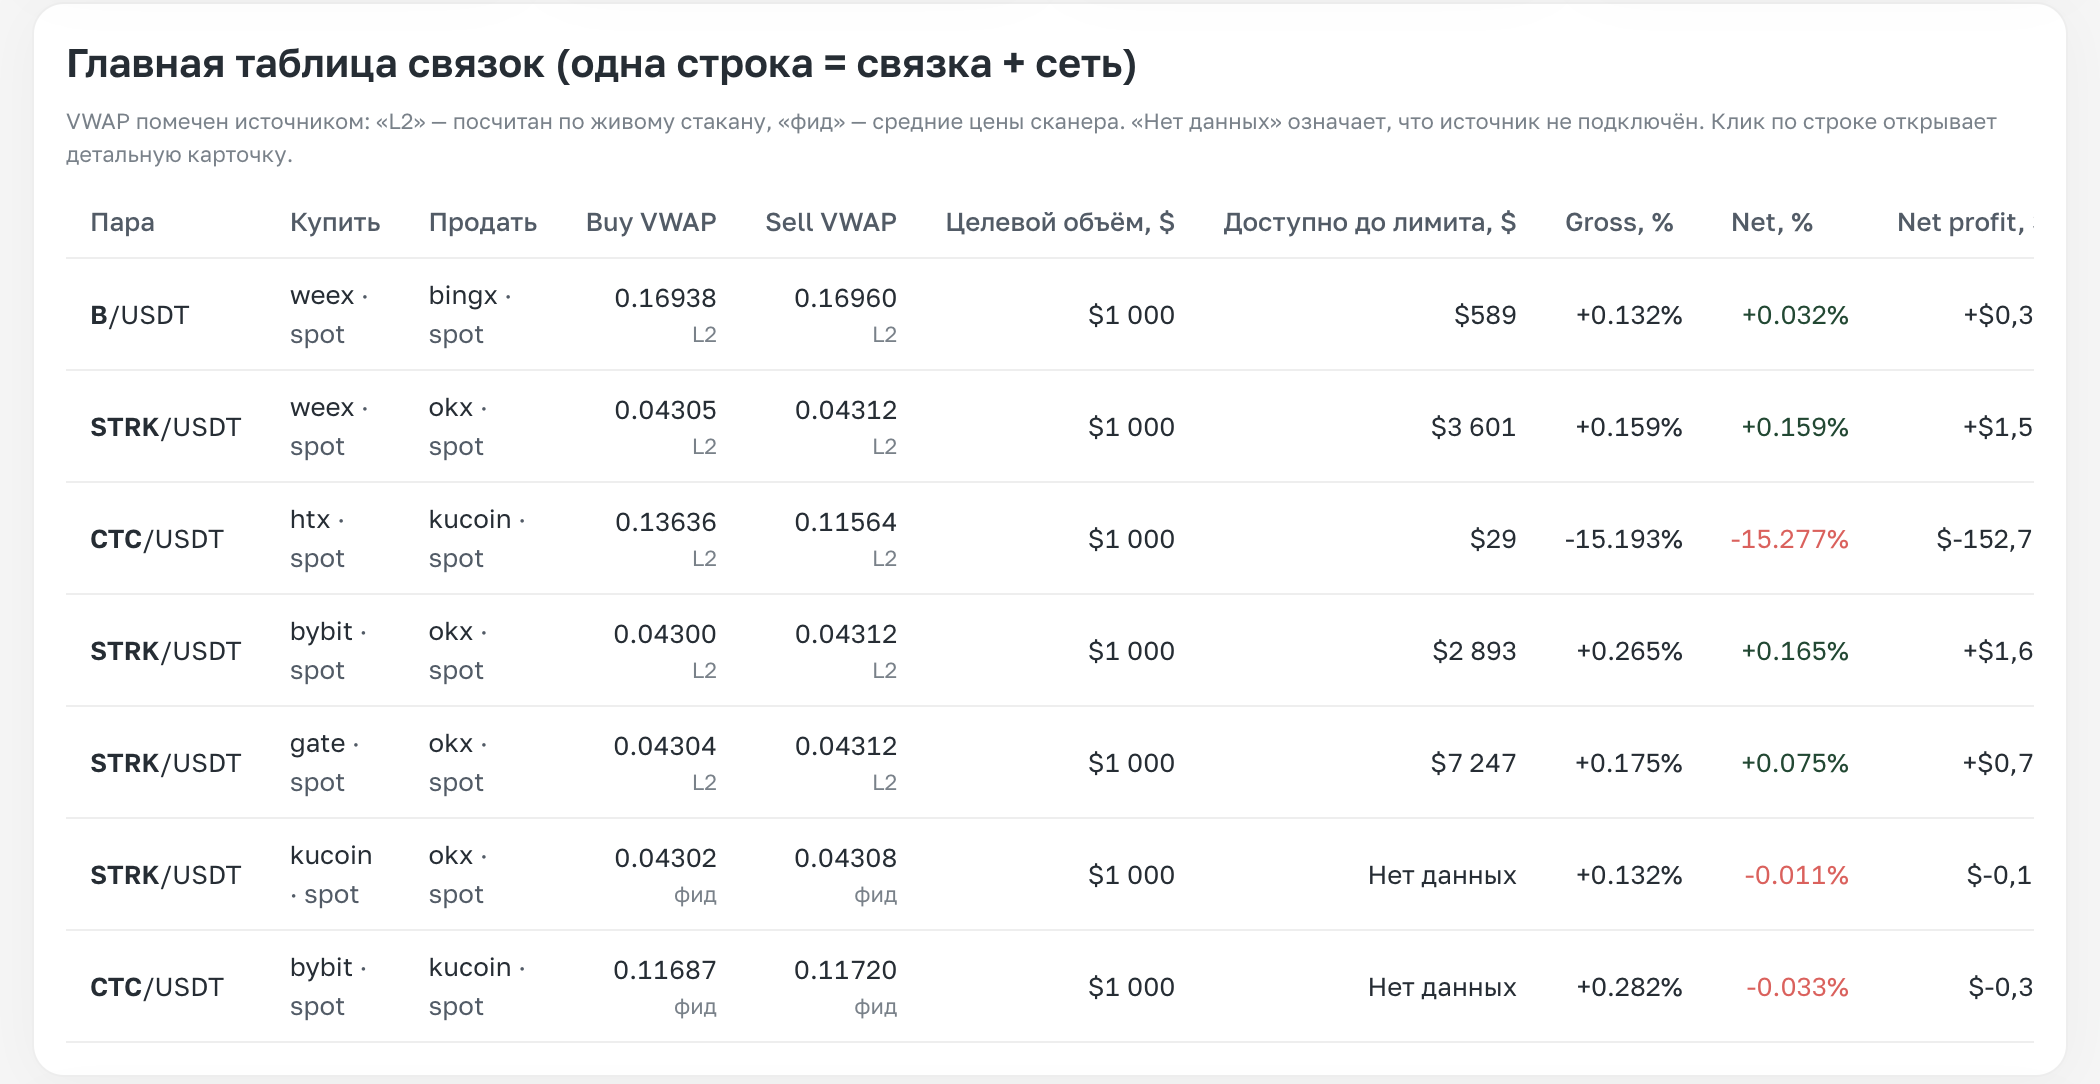Click the gross value +0.159%
The height and width of the screenshot is (1084, 2100).
[1629, 427]
